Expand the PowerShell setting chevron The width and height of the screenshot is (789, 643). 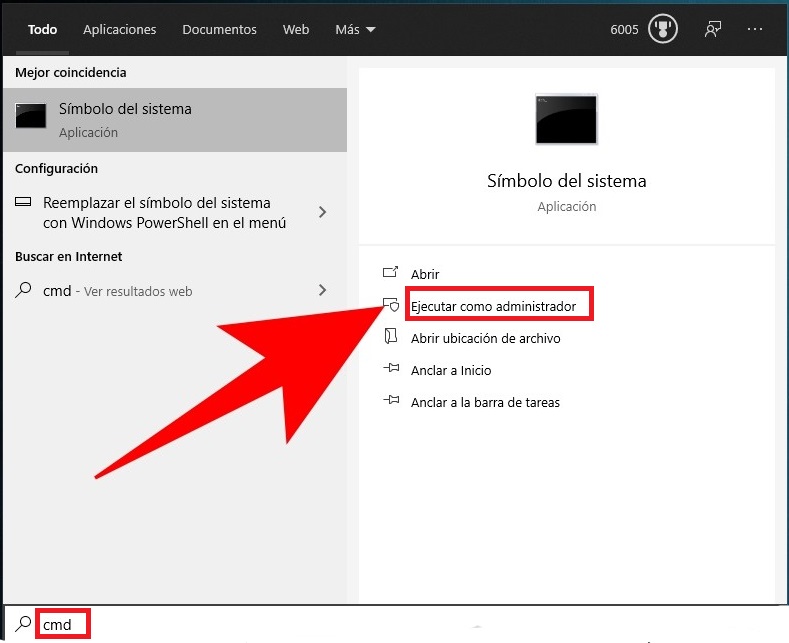point(323,212)
